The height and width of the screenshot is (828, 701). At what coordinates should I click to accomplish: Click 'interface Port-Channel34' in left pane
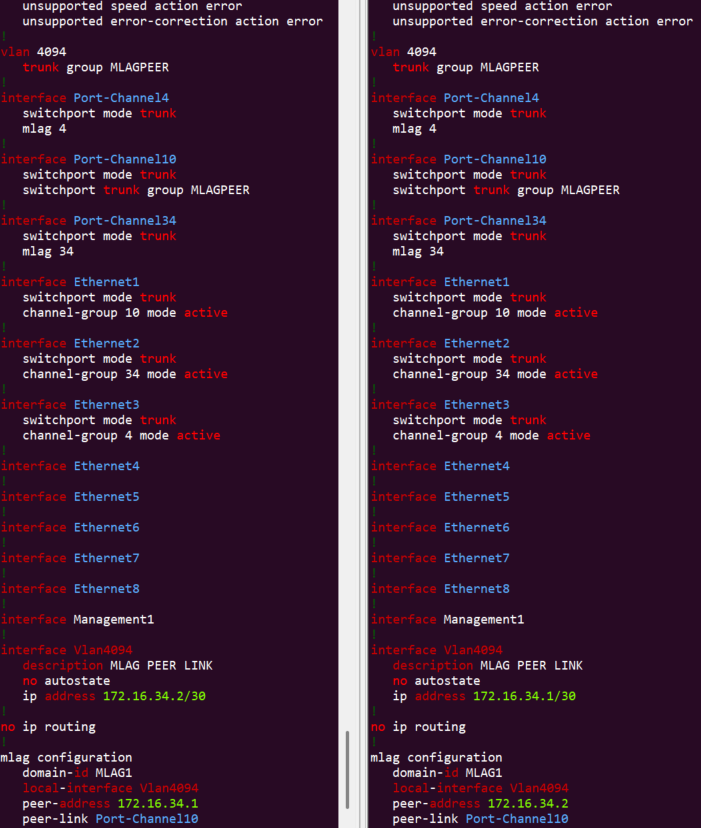click(x=88, y=220)
